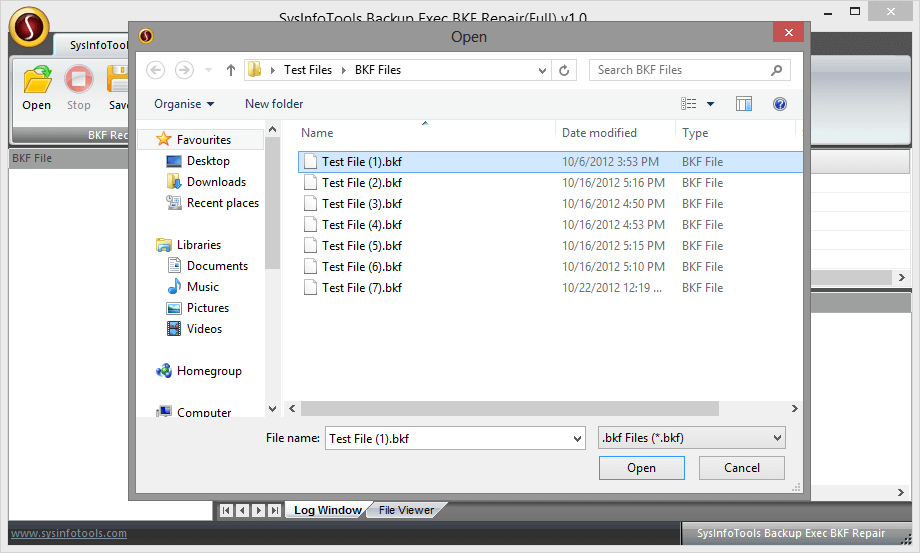Change view with the view layout icon

(x=689, y=104)
